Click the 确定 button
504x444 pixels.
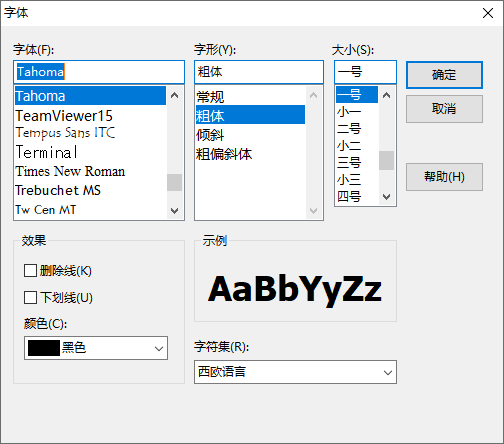(444, 75)
